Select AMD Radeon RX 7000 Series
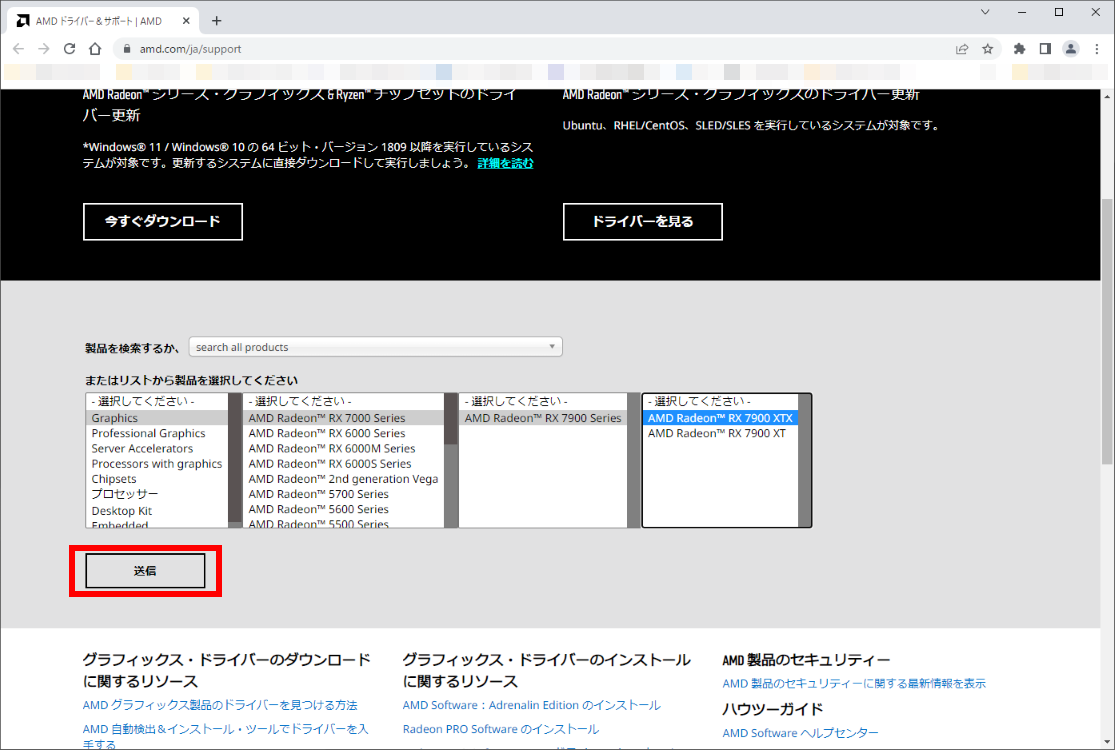1115x750 pixels. (x=343, y=418)
